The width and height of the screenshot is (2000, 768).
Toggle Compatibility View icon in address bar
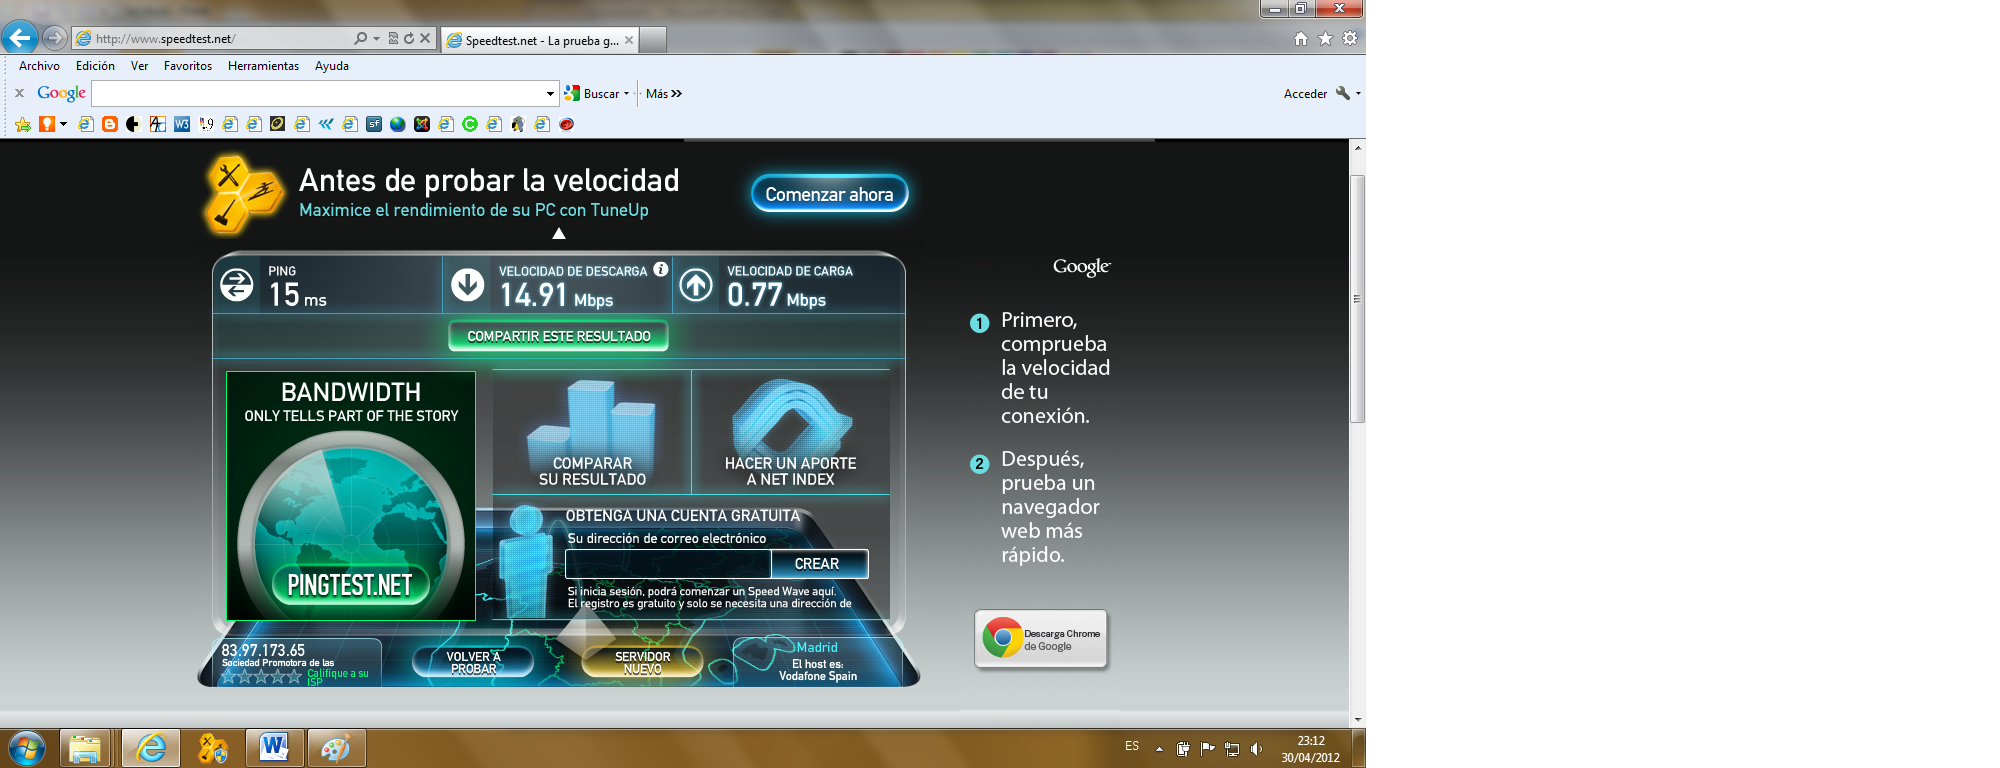[393, 38]
